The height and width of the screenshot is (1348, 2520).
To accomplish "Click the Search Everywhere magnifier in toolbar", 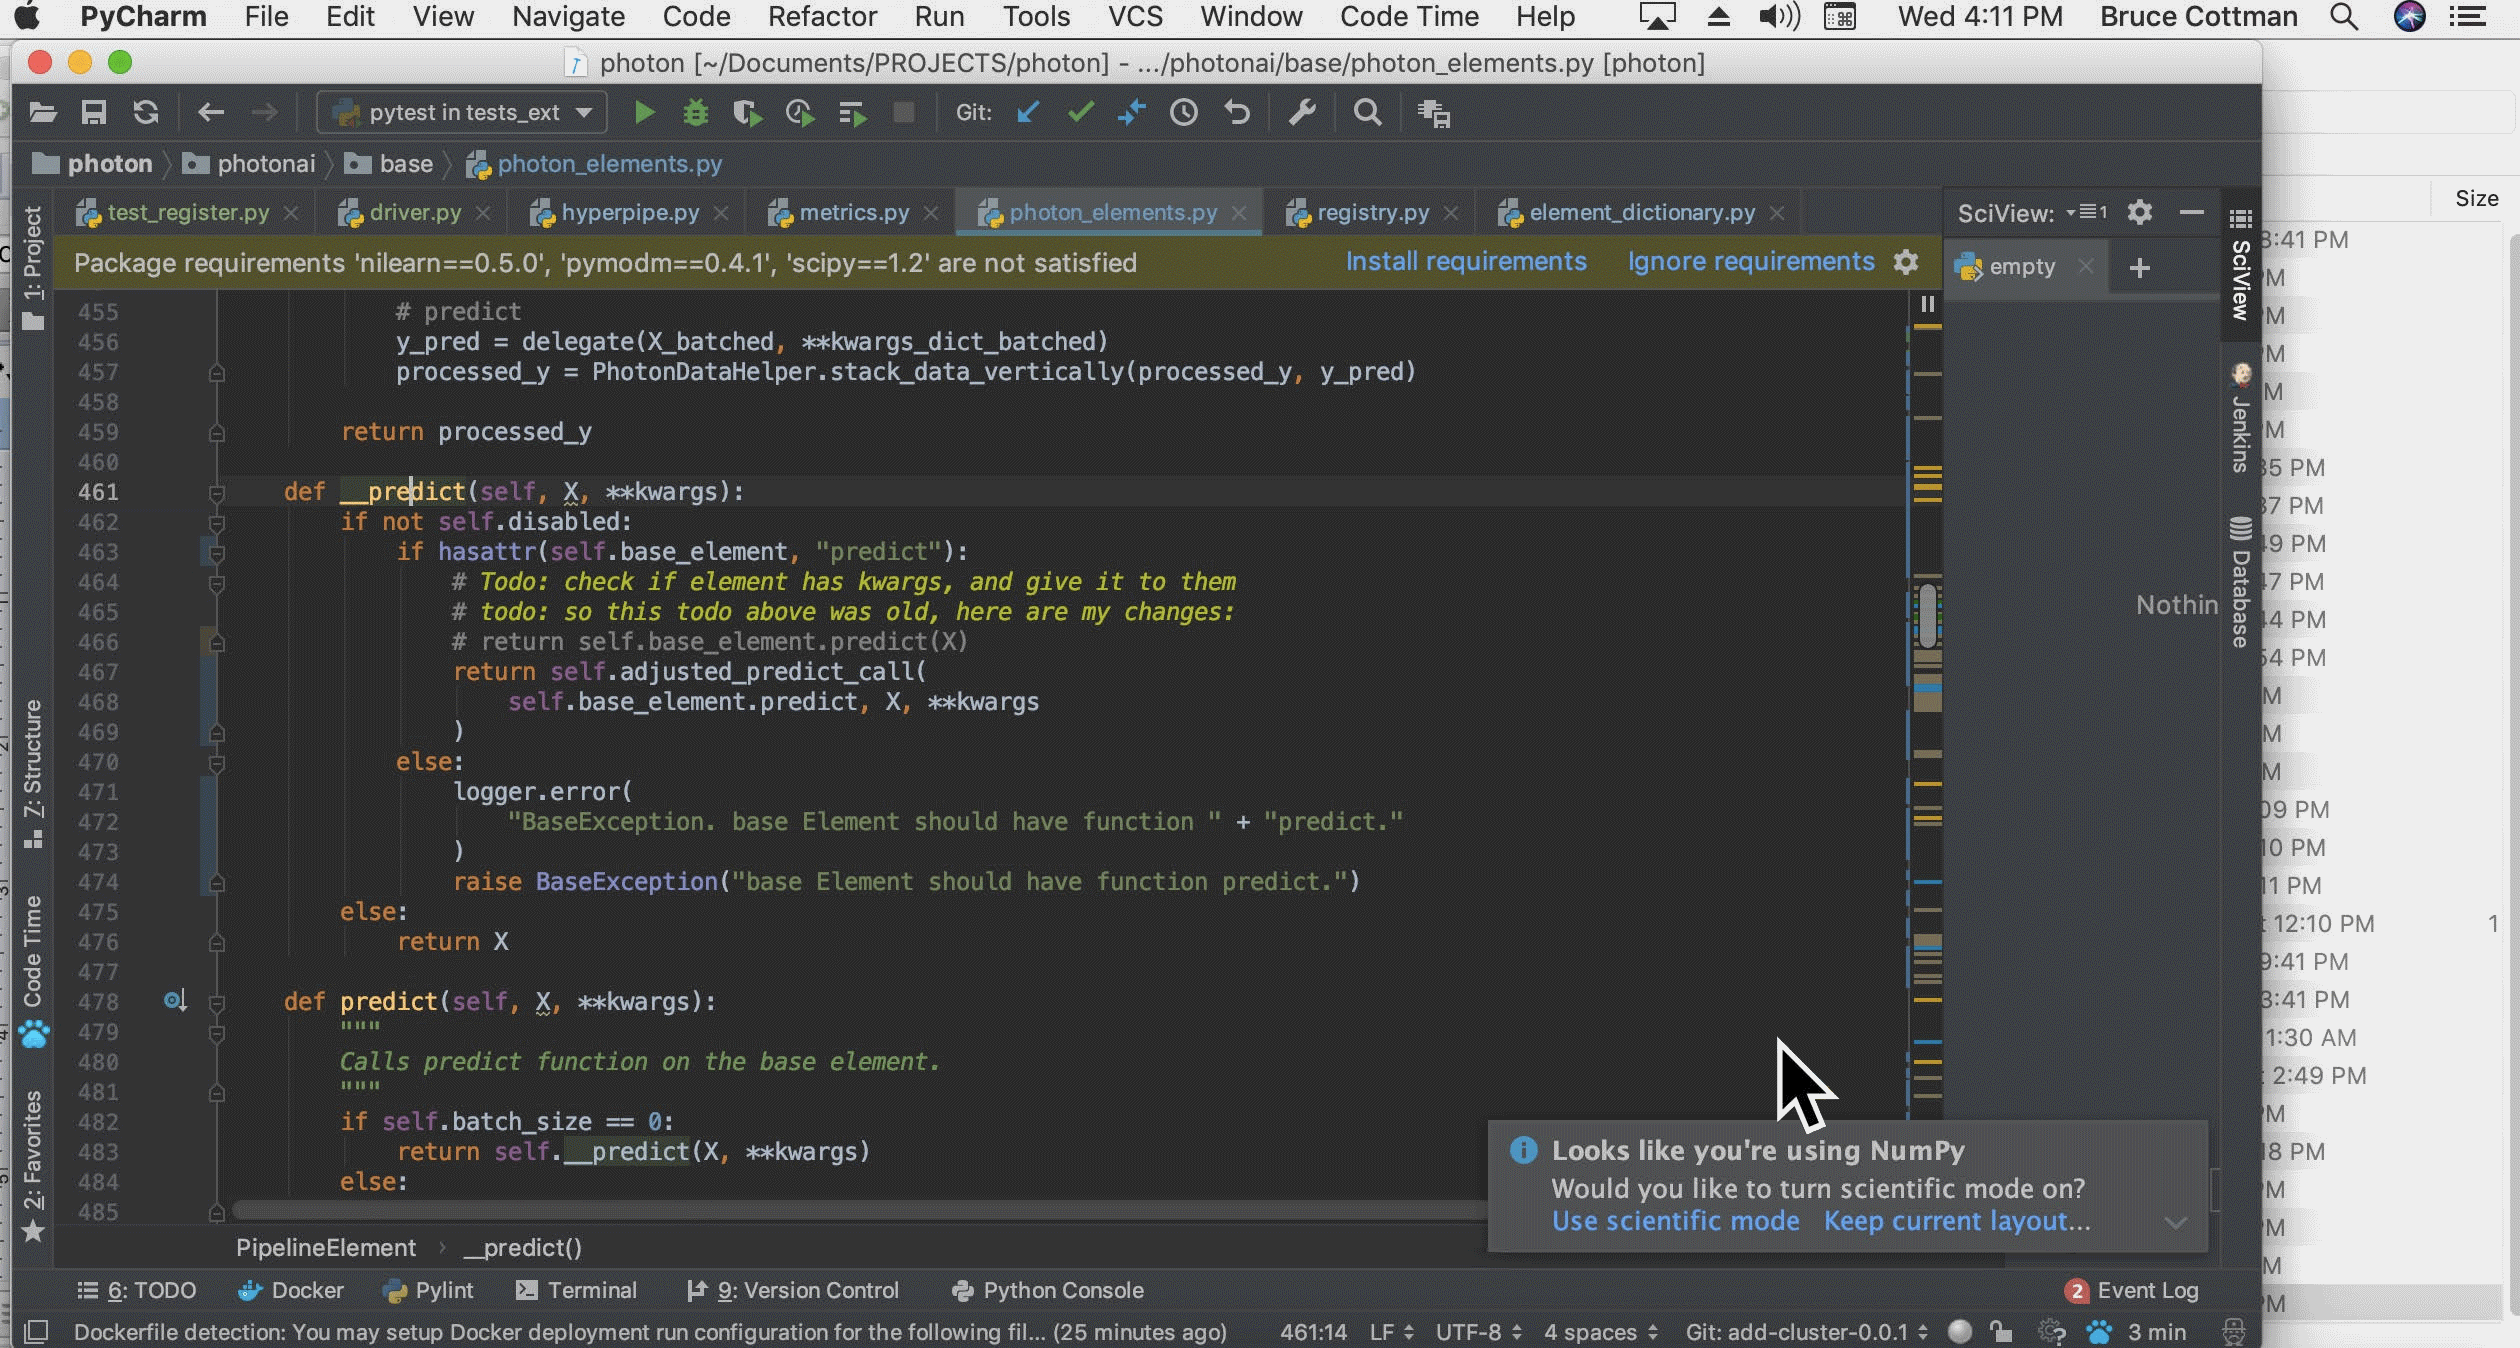I will (x=1367, y=112).
